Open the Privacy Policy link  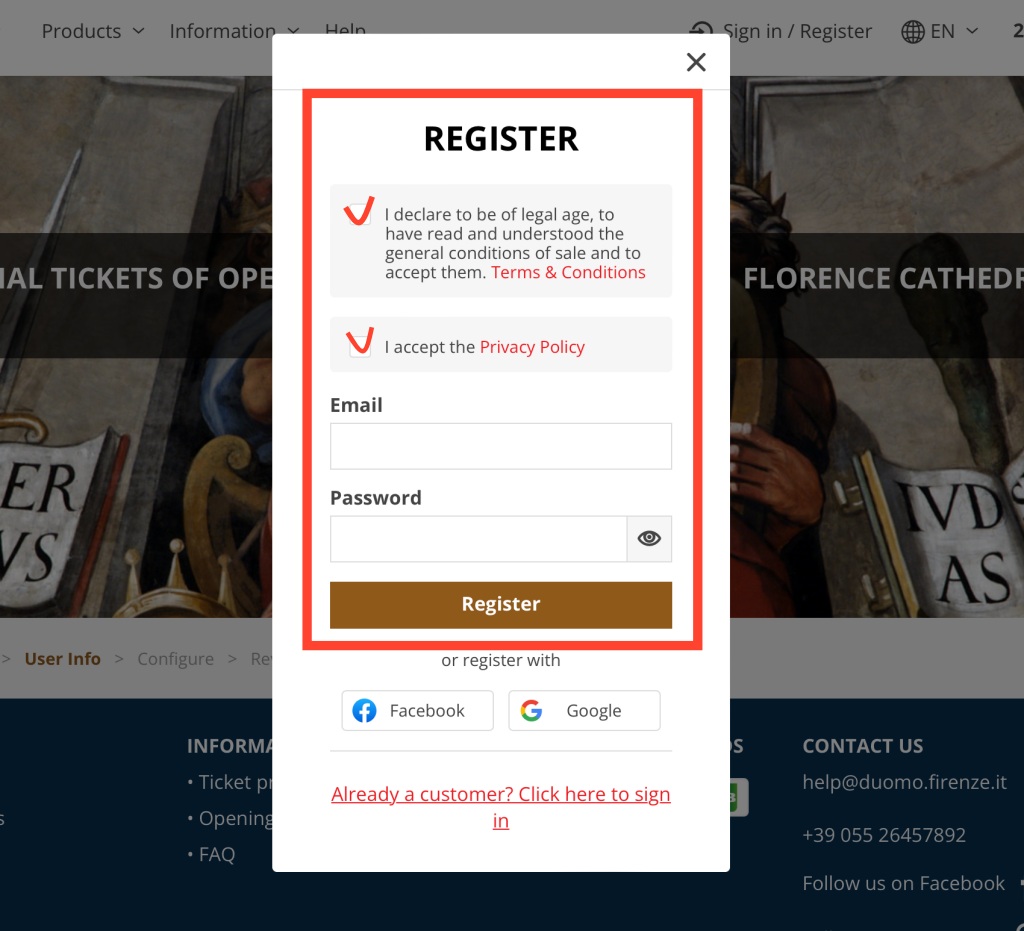click(x=532, y=347)
